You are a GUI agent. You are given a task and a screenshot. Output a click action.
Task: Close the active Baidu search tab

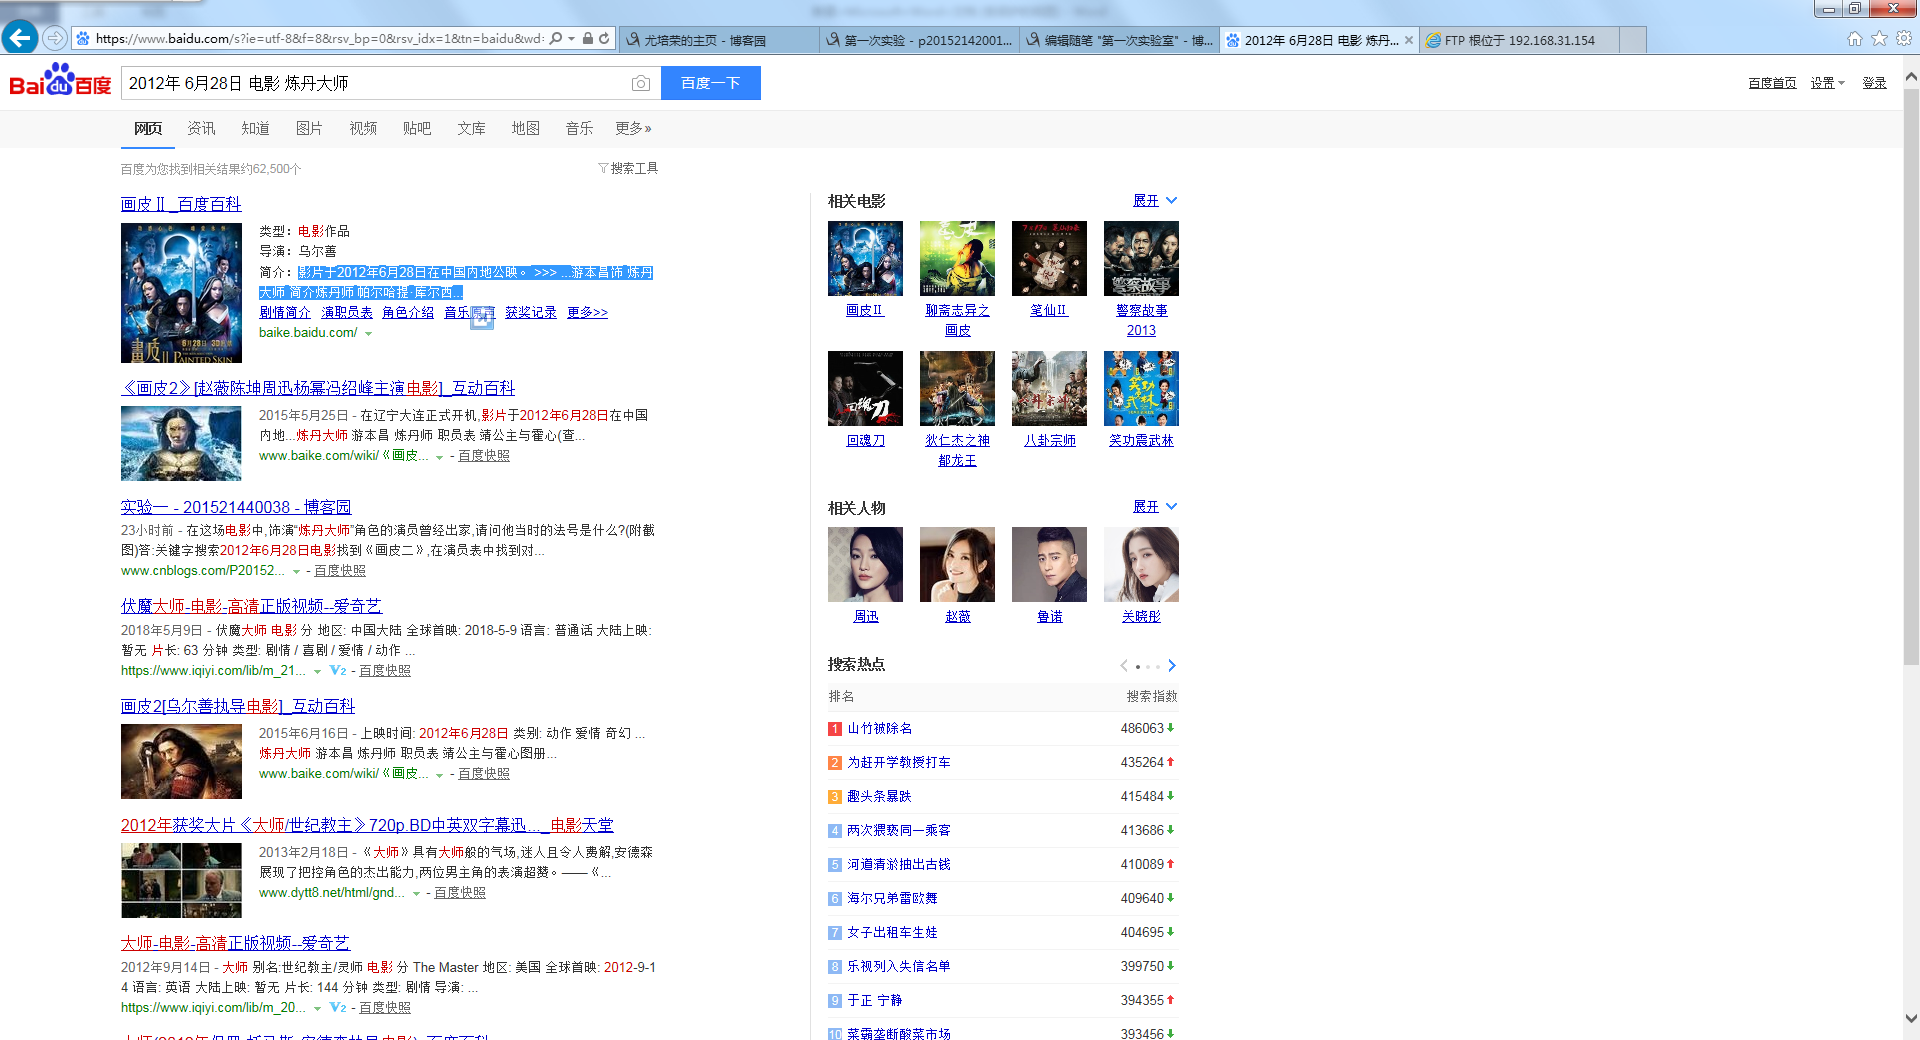[1409, 40]
